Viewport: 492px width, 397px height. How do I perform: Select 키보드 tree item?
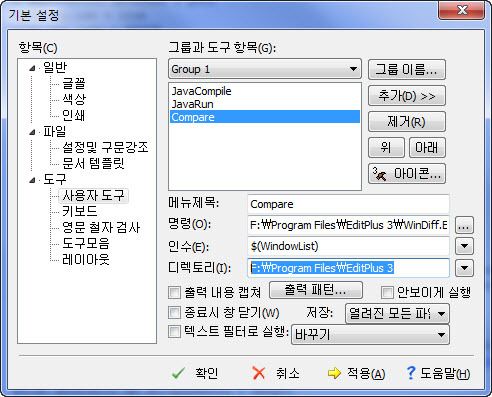79,211
